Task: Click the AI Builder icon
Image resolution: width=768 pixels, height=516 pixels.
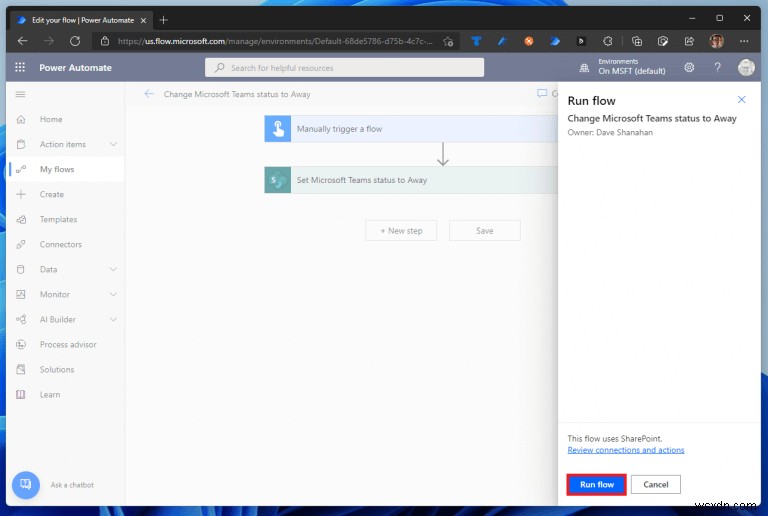Action: (21, 319)
